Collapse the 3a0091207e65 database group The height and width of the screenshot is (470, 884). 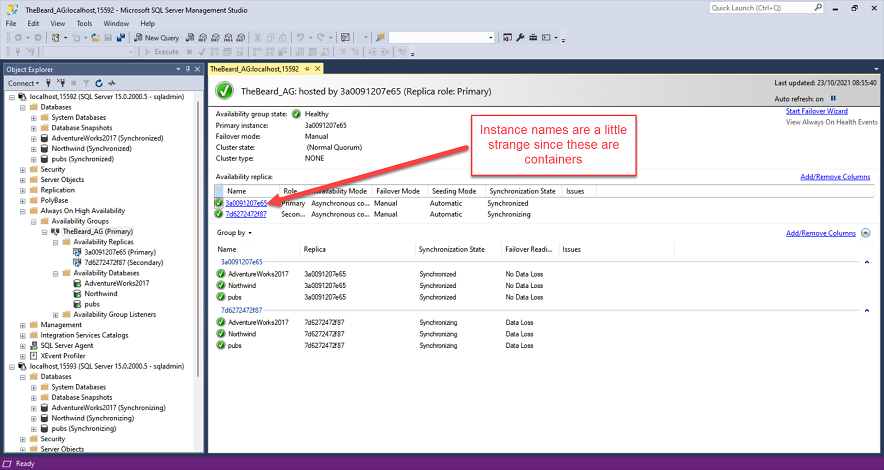[867, 262]
